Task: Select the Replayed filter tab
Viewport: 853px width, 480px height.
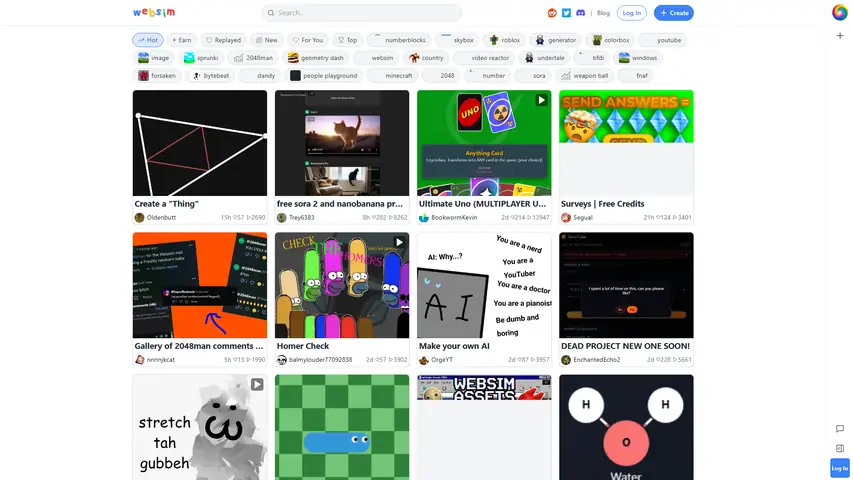Action: click(224, 40)
